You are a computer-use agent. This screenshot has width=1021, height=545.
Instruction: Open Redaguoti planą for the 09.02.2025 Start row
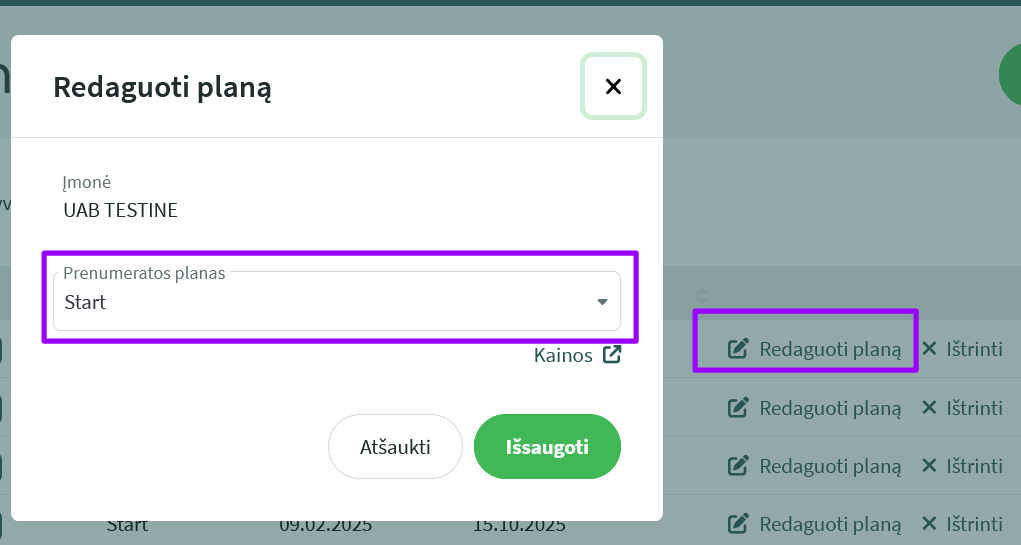[x=815, y=524]
